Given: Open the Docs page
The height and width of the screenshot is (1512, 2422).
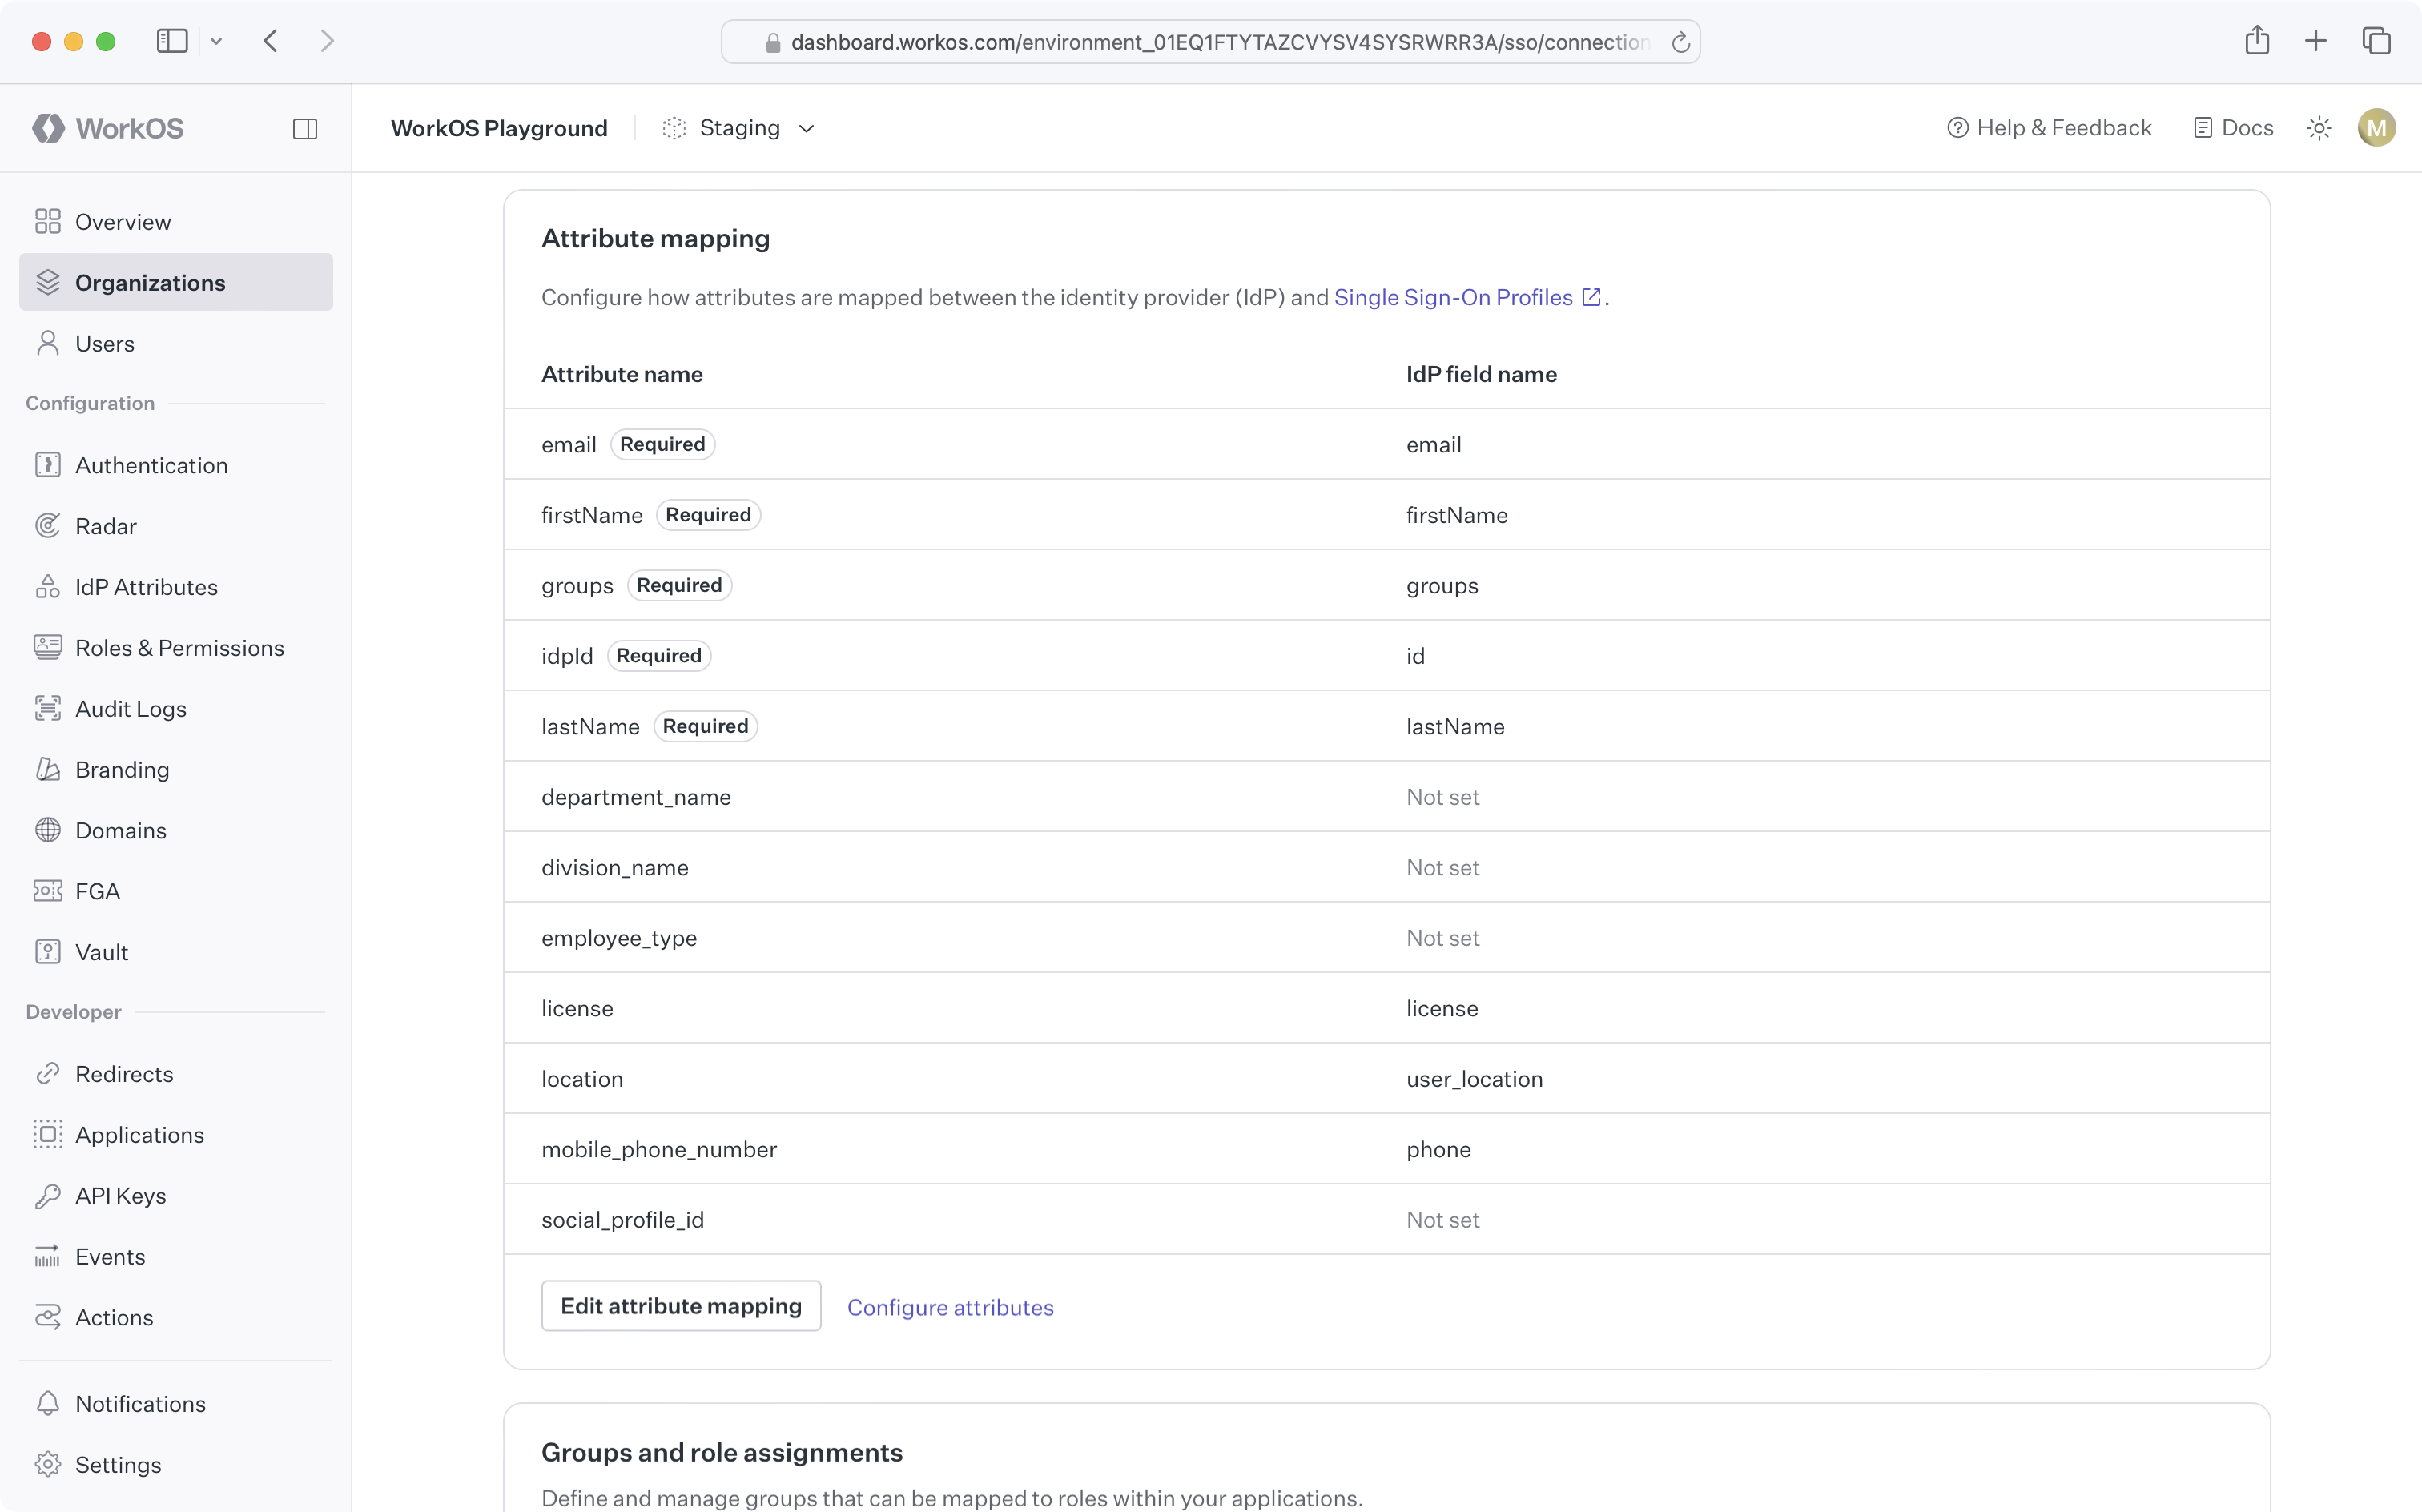Looking at the screenshot, I should [2234, 127].
